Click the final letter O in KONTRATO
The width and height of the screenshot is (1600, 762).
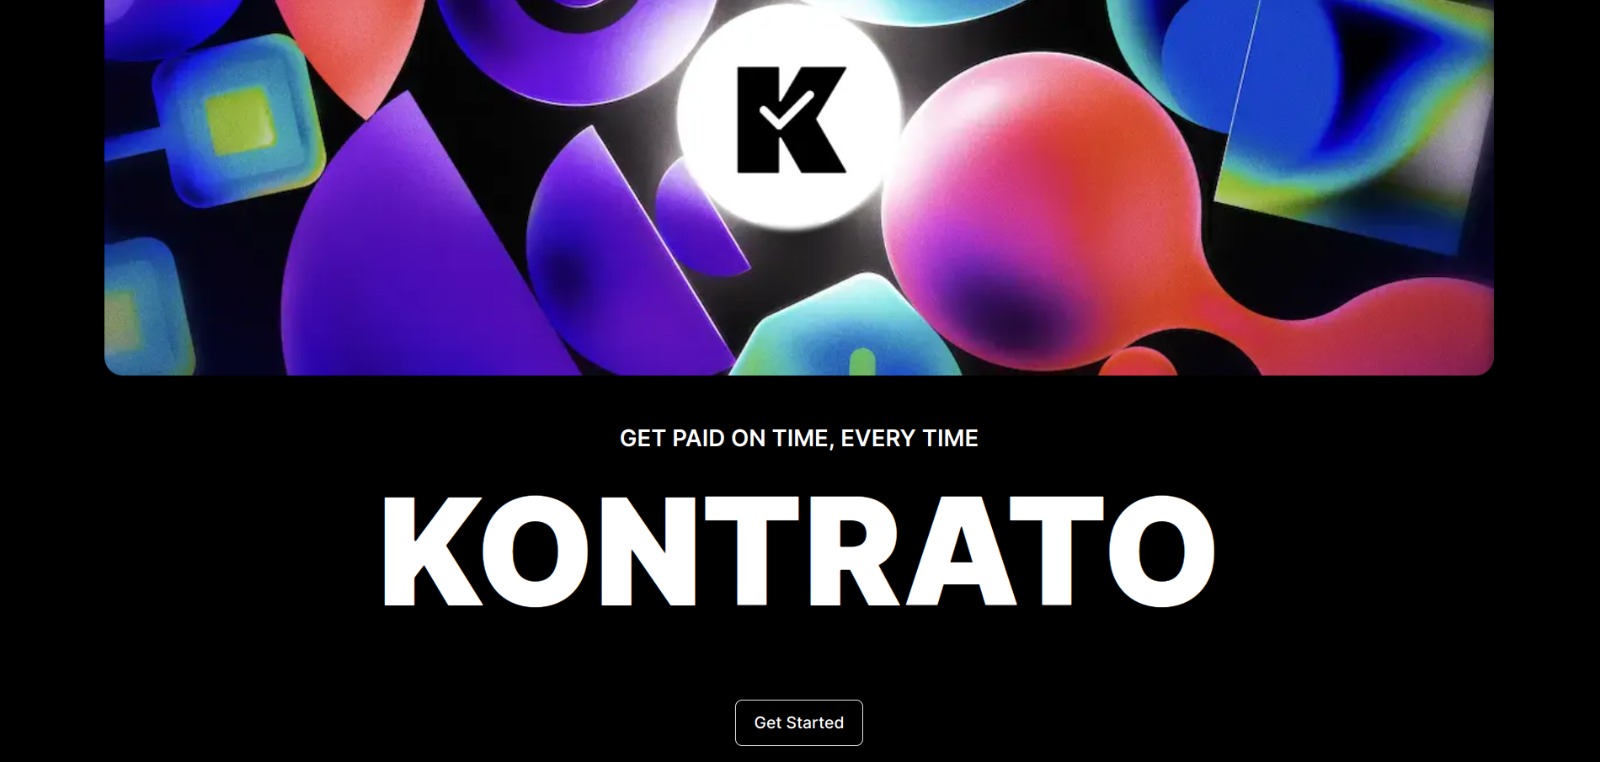point(1162,551)
